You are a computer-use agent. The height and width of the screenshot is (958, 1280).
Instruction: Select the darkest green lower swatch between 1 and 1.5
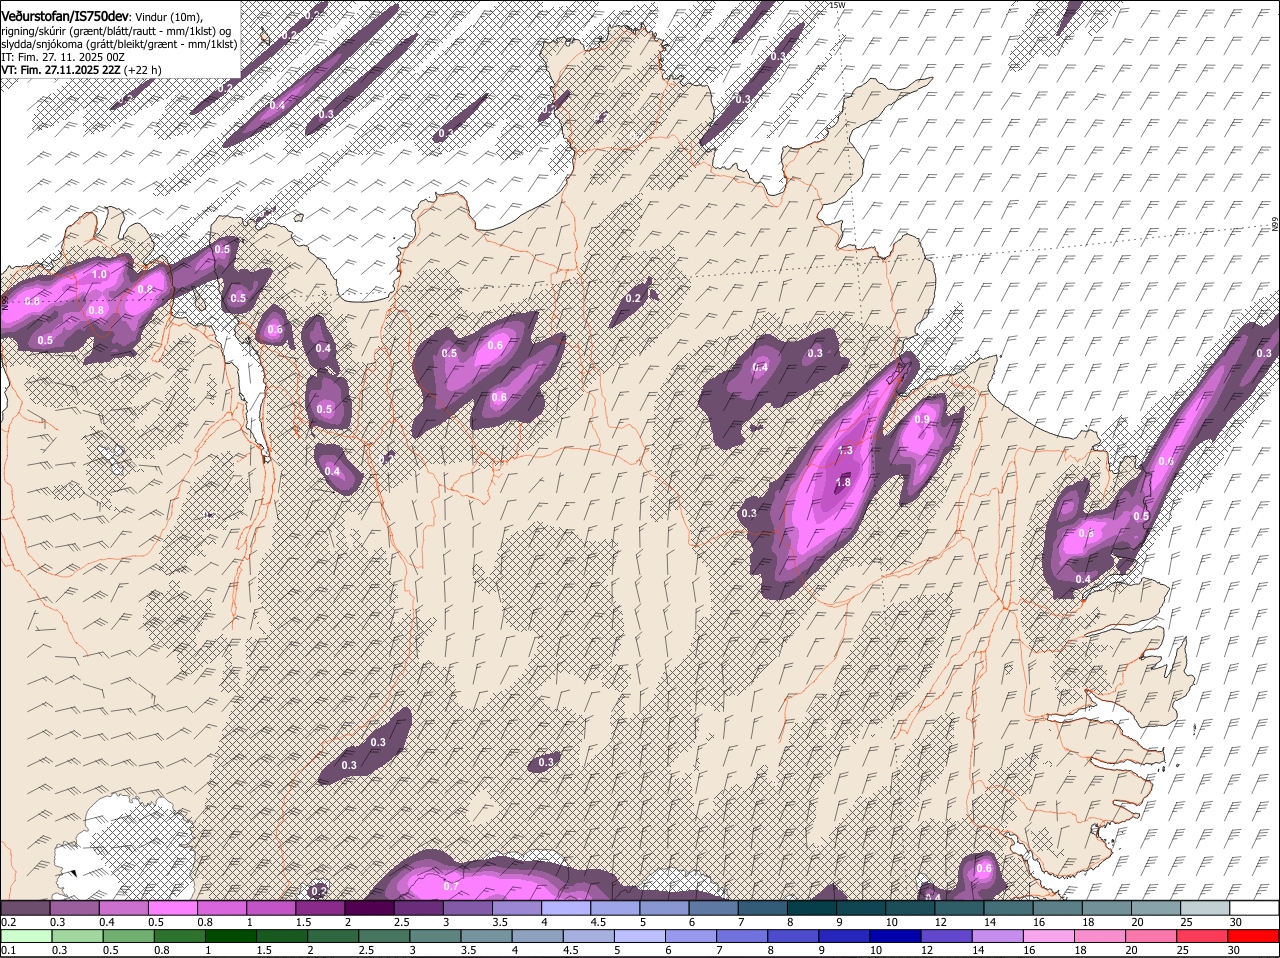(231, 937)
